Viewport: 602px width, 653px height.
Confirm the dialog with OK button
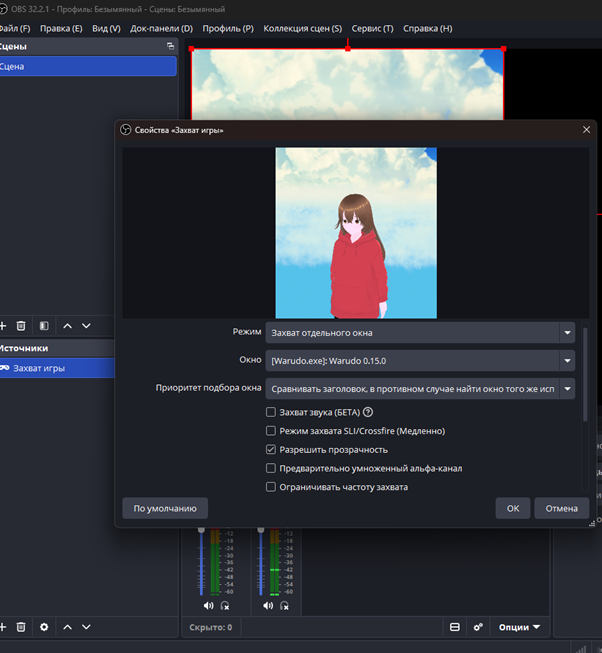513,508
